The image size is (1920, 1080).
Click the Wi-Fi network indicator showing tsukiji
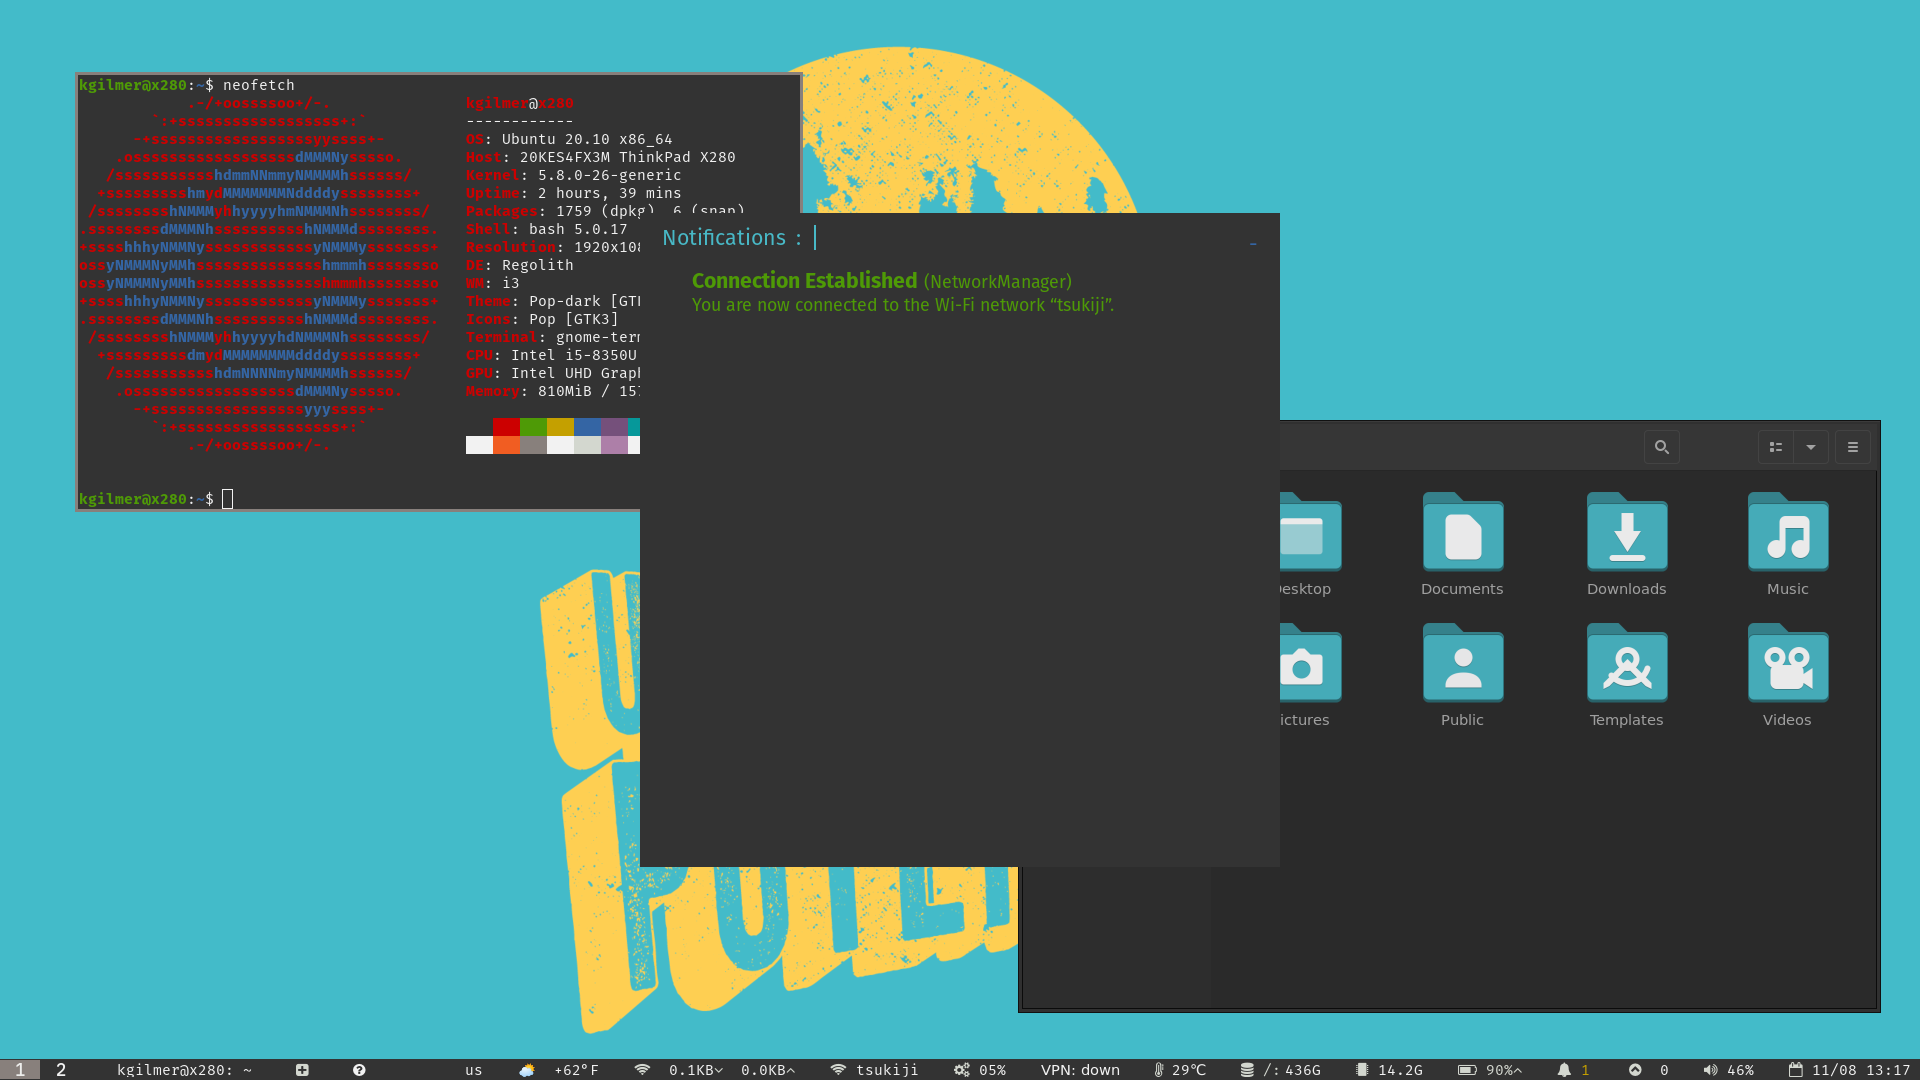[x=874, y=1069]
